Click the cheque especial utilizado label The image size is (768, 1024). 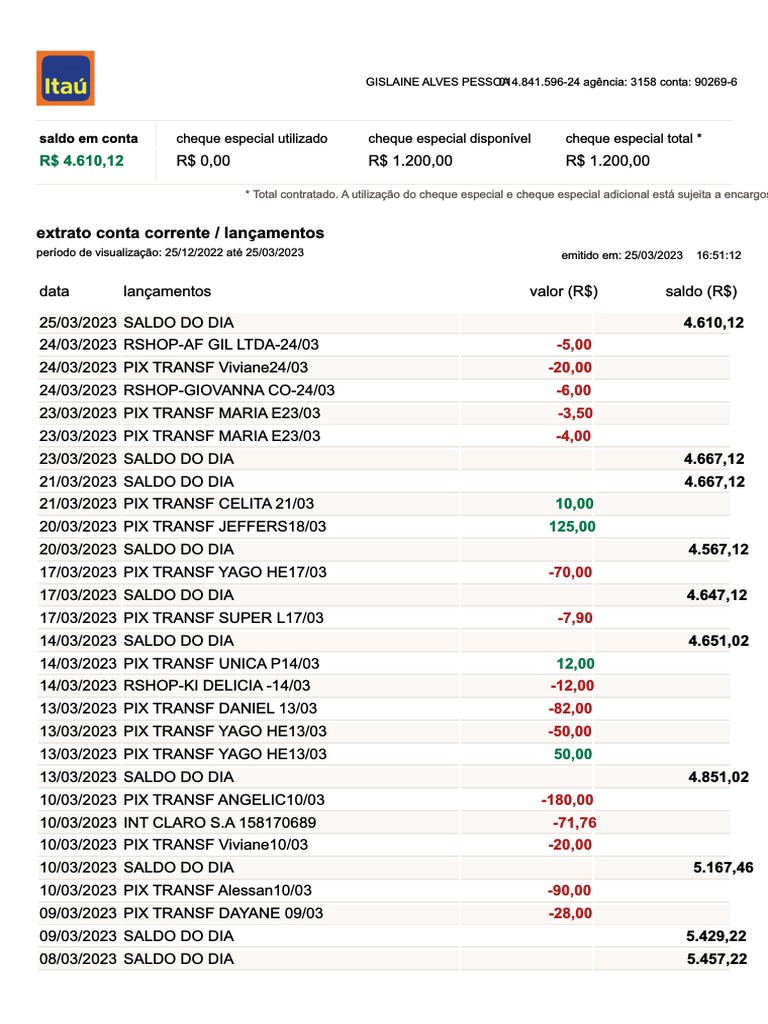point(251,138)
